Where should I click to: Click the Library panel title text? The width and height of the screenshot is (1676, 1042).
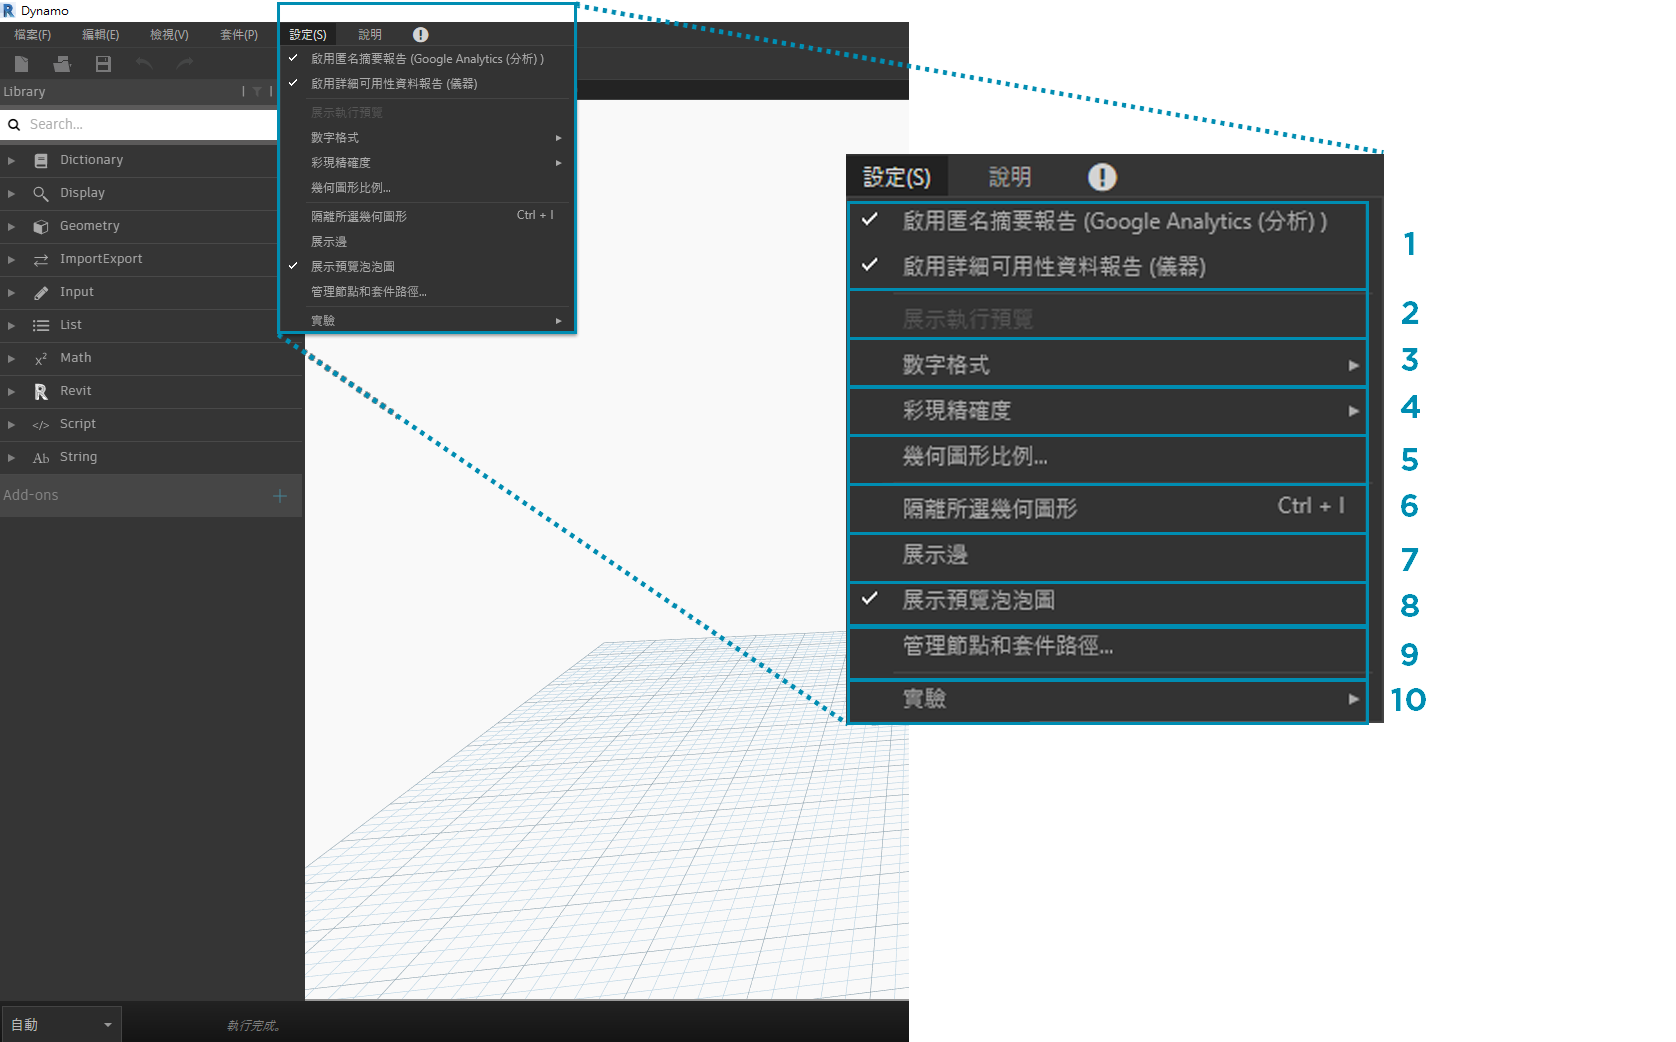(x=24, y=92)
